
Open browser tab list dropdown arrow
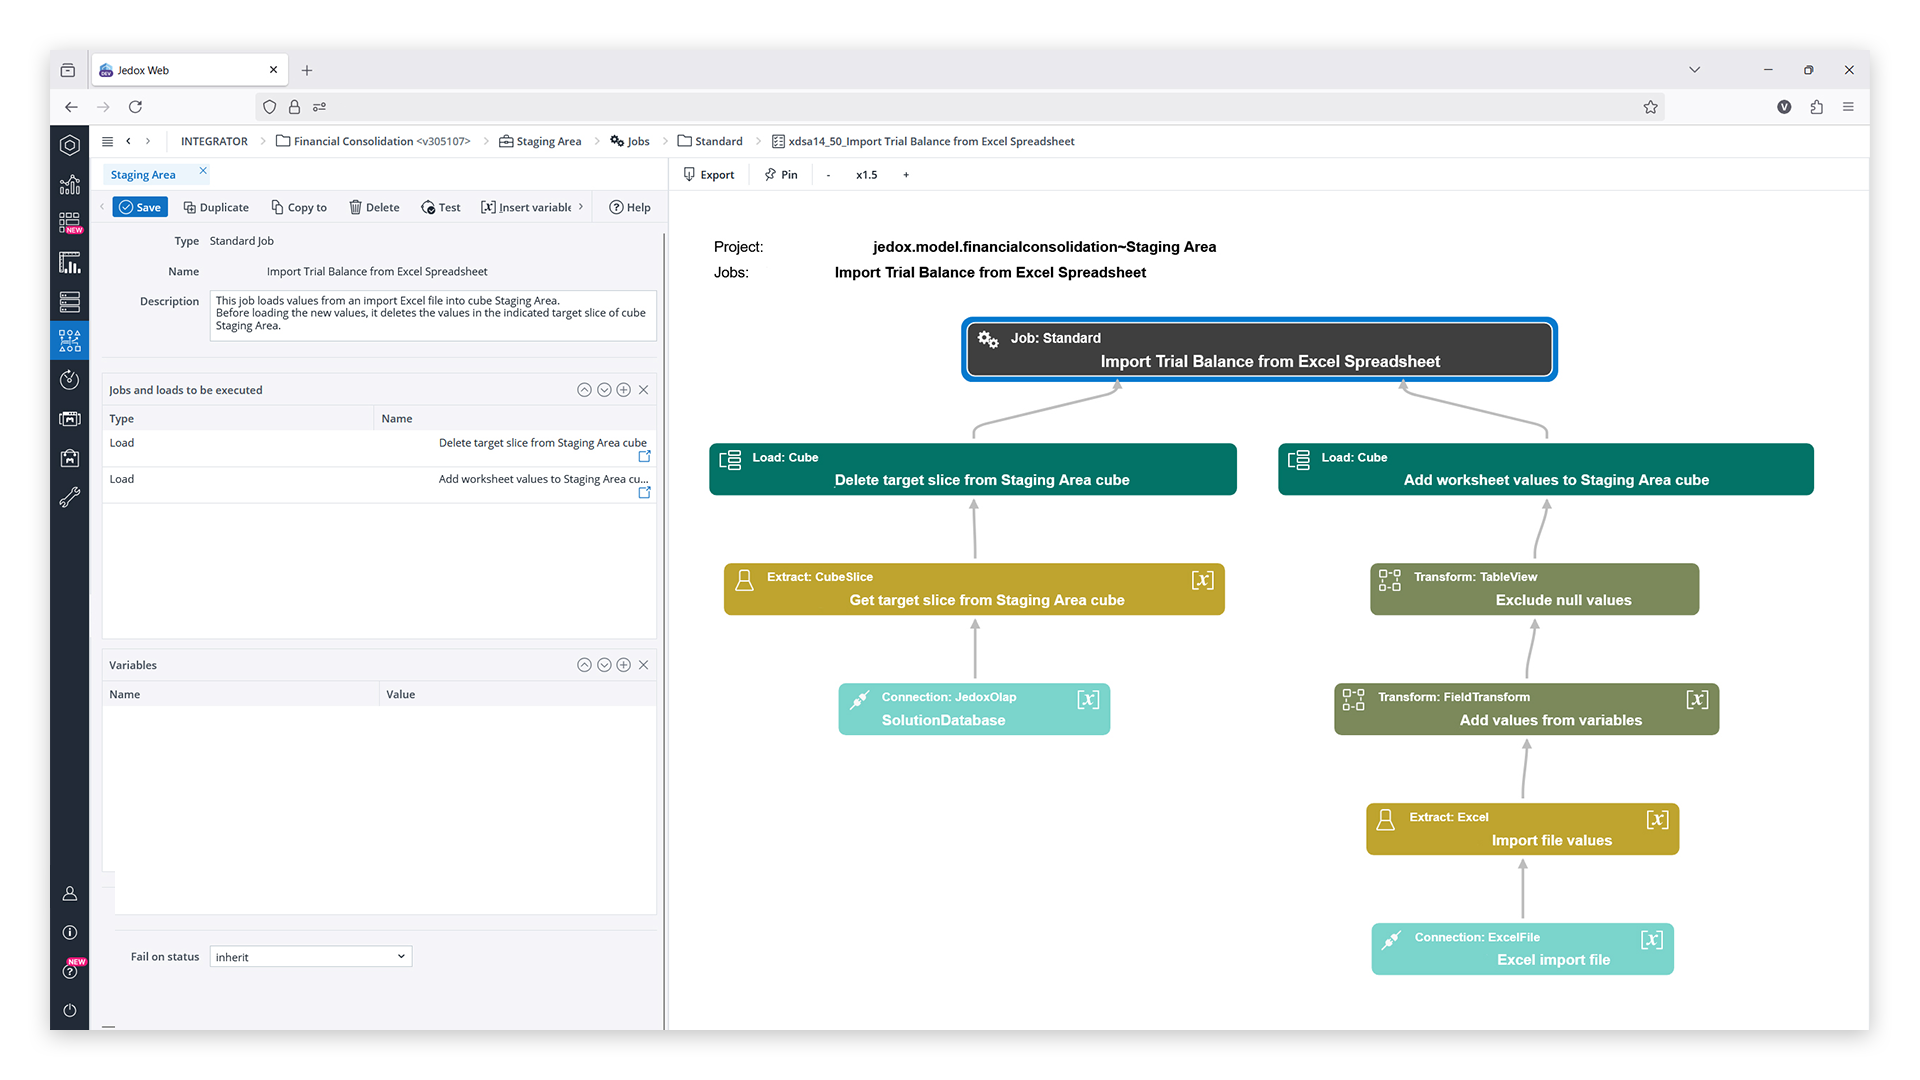click(x=1694, y=70)
